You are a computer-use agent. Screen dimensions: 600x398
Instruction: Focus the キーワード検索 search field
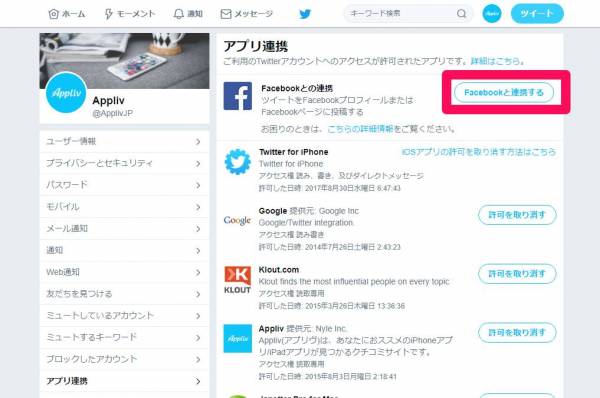click(x=408, y=14)
